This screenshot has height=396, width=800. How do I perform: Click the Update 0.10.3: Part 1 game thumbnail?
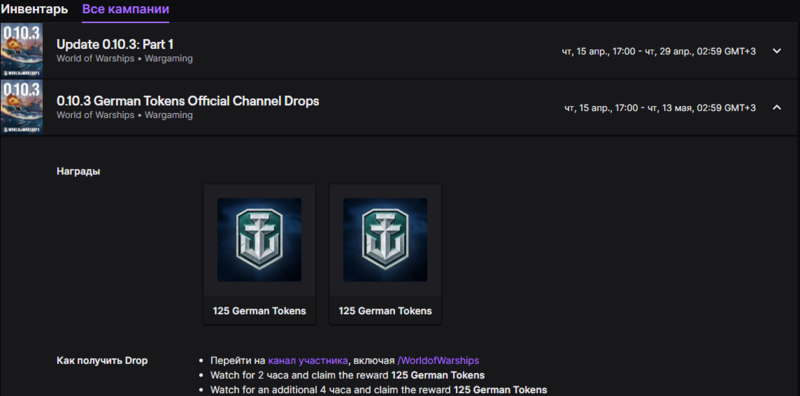click(21, 50)
